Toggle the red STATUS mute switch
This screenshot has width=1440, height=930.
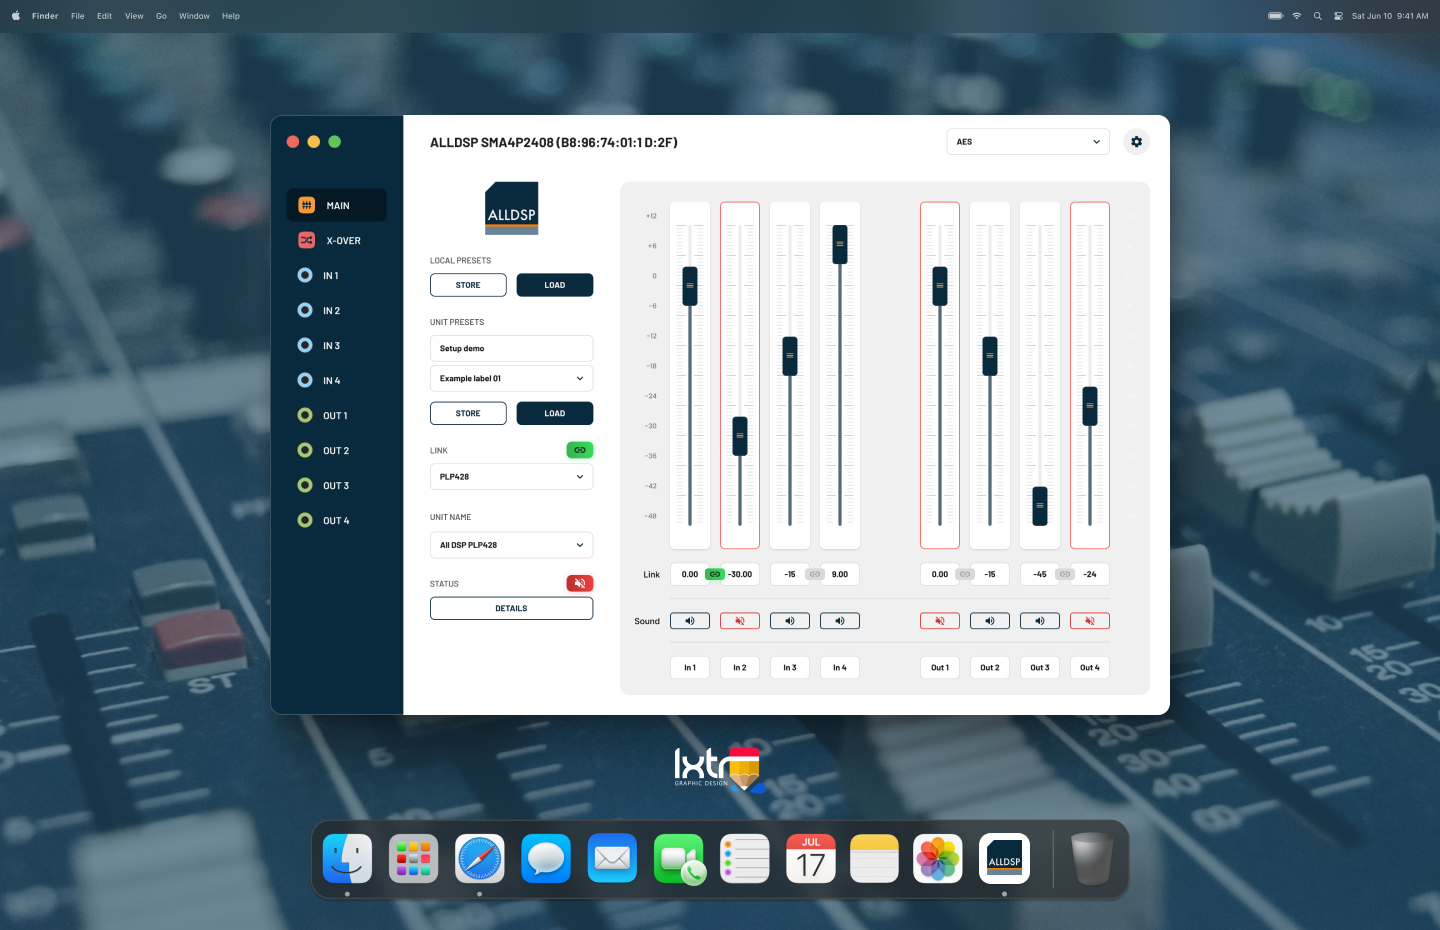point(580,583)
